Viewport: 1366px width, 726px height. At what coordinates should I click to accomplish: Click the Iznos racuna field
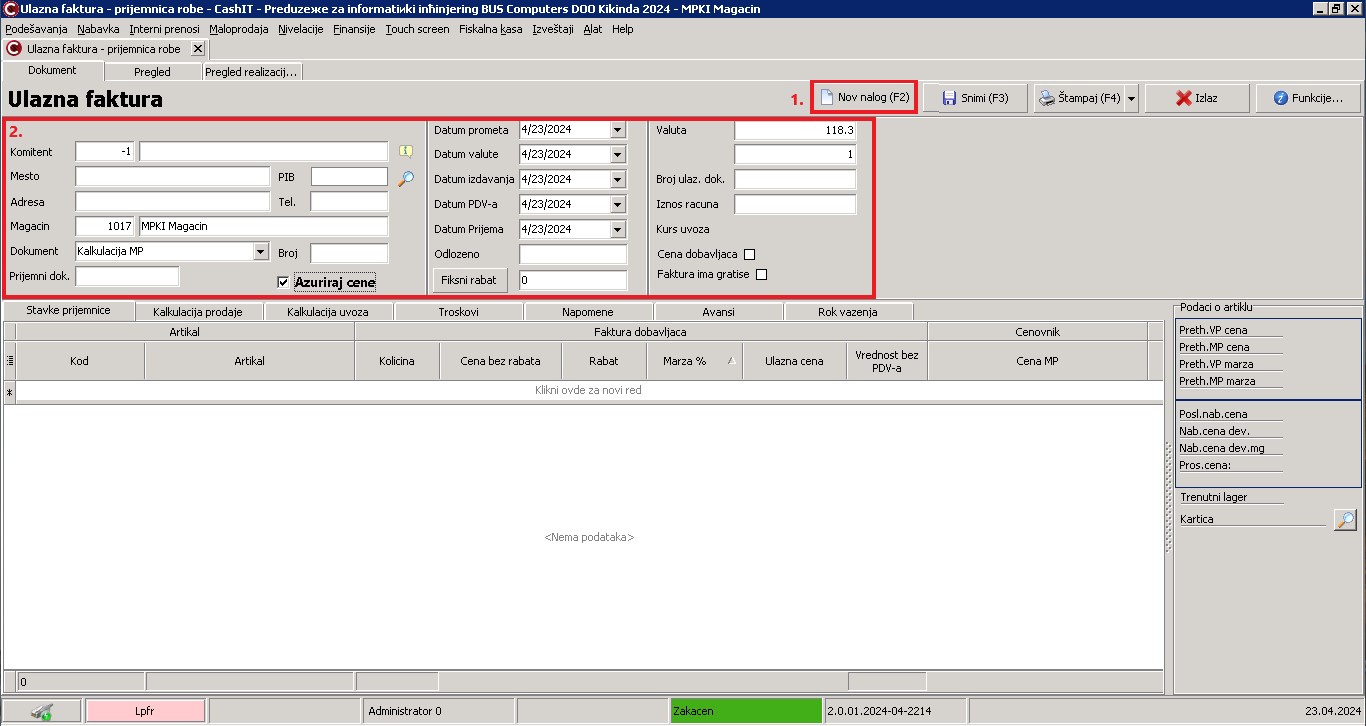pos(796,205)
